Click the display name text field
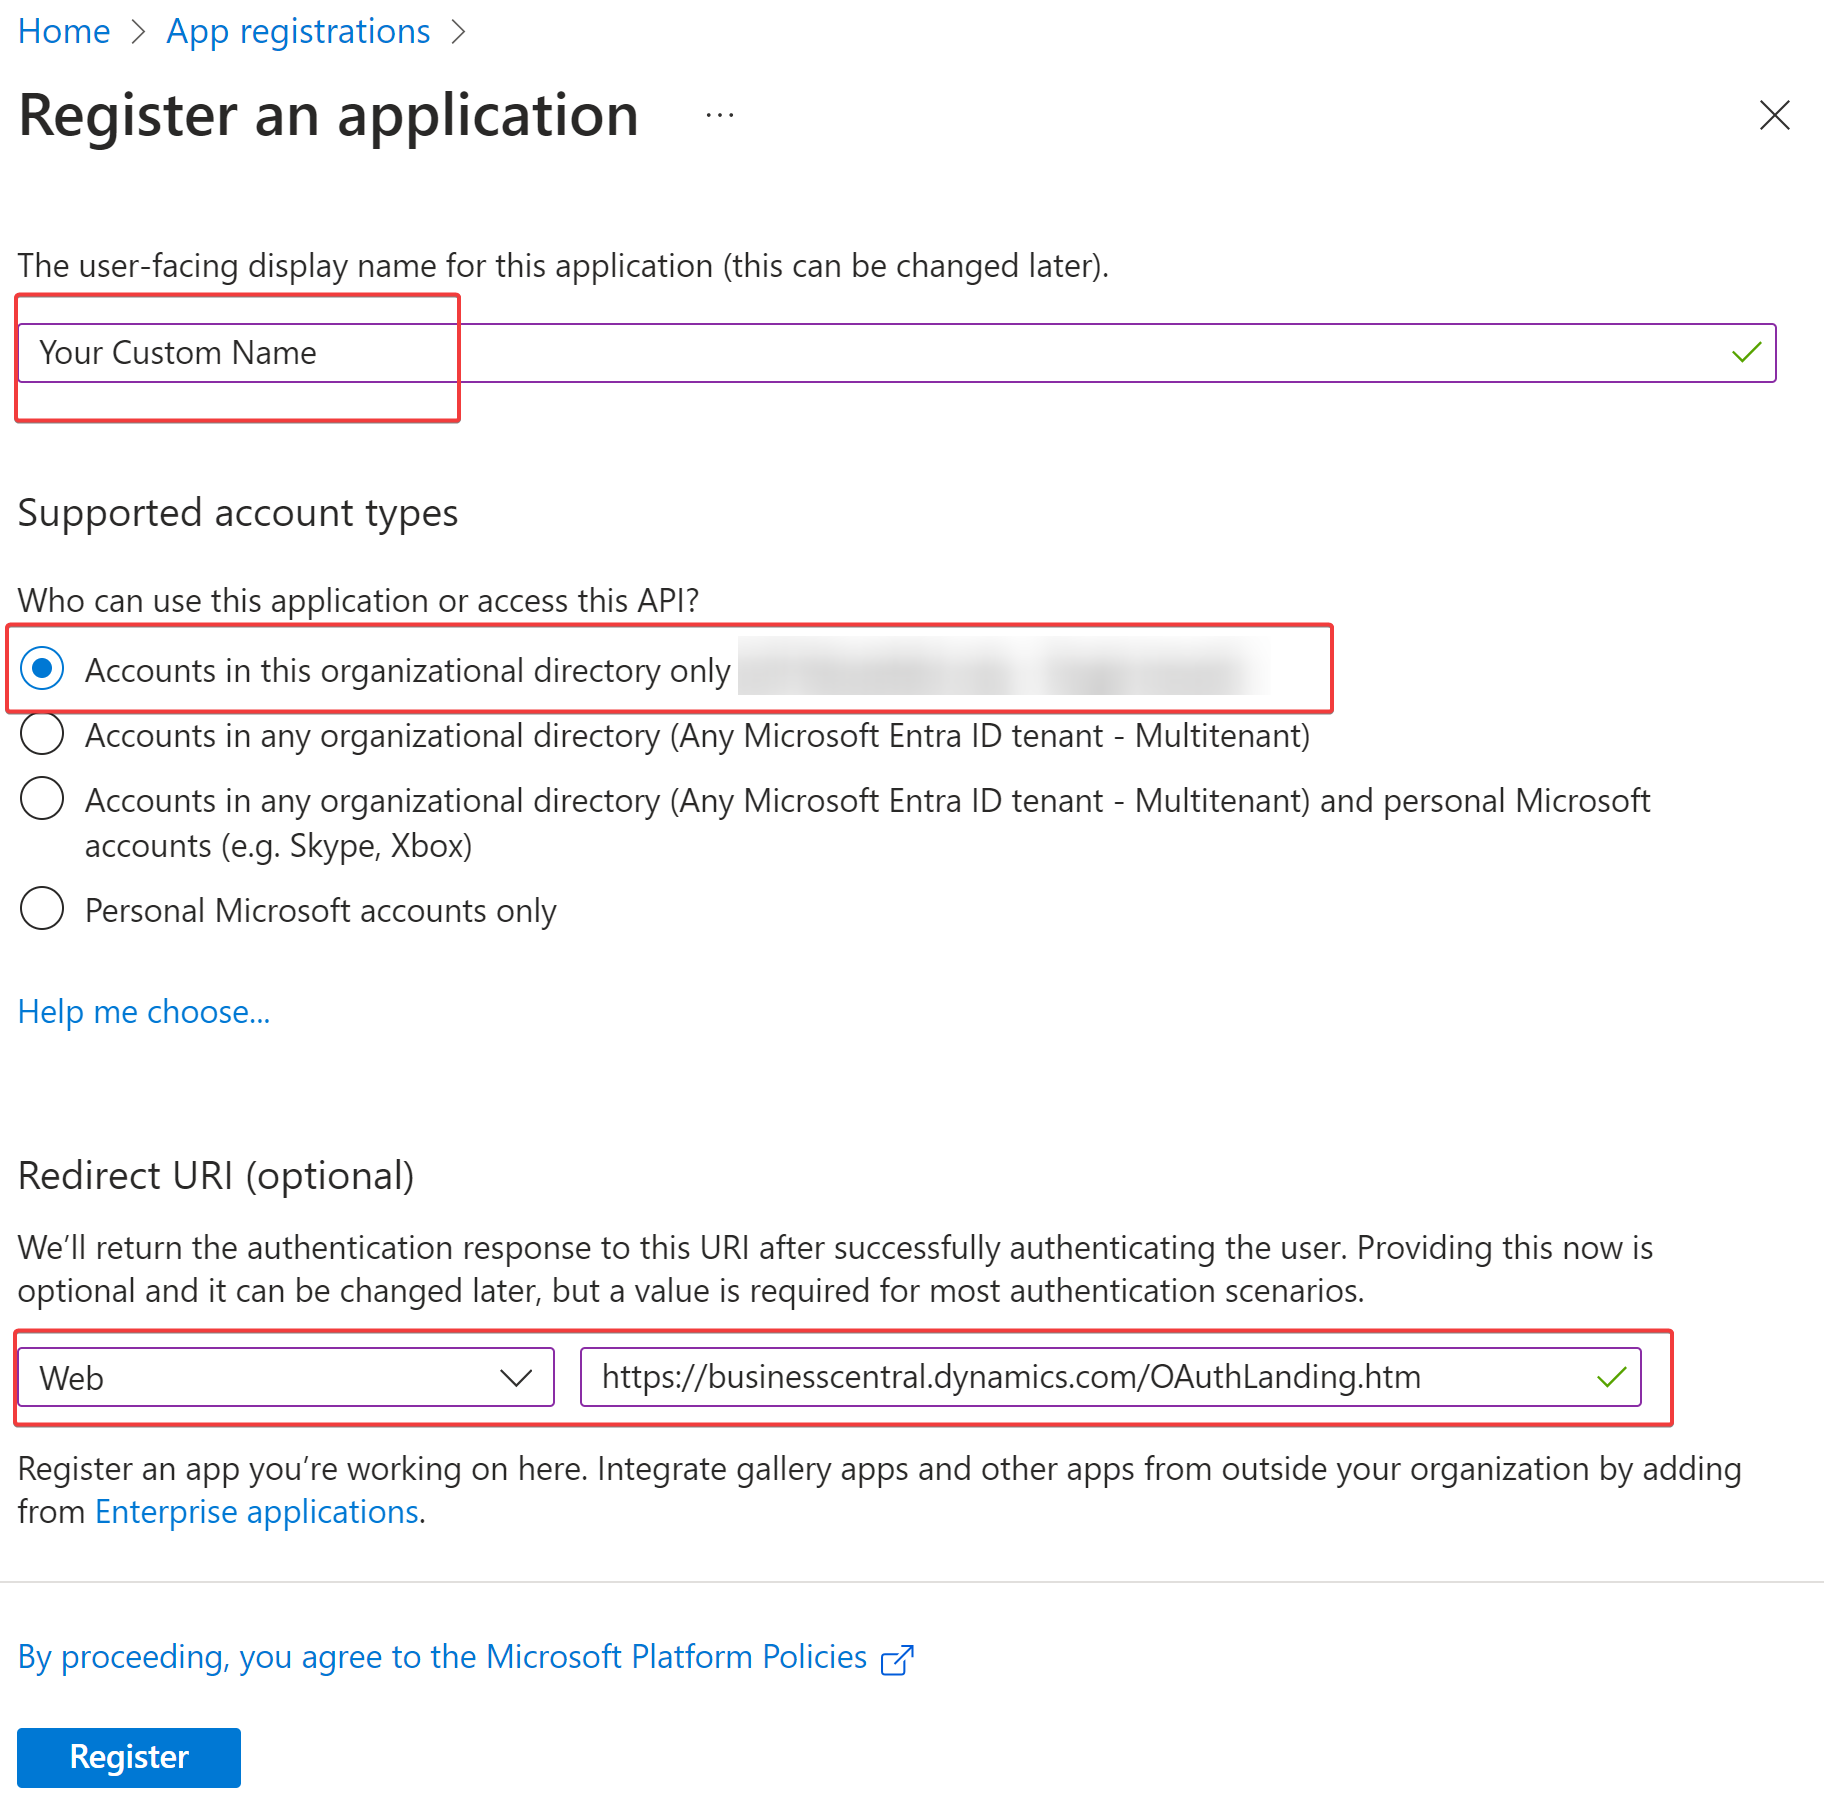Viewport: 1824px width, 1809px height. tap(880, 353)
